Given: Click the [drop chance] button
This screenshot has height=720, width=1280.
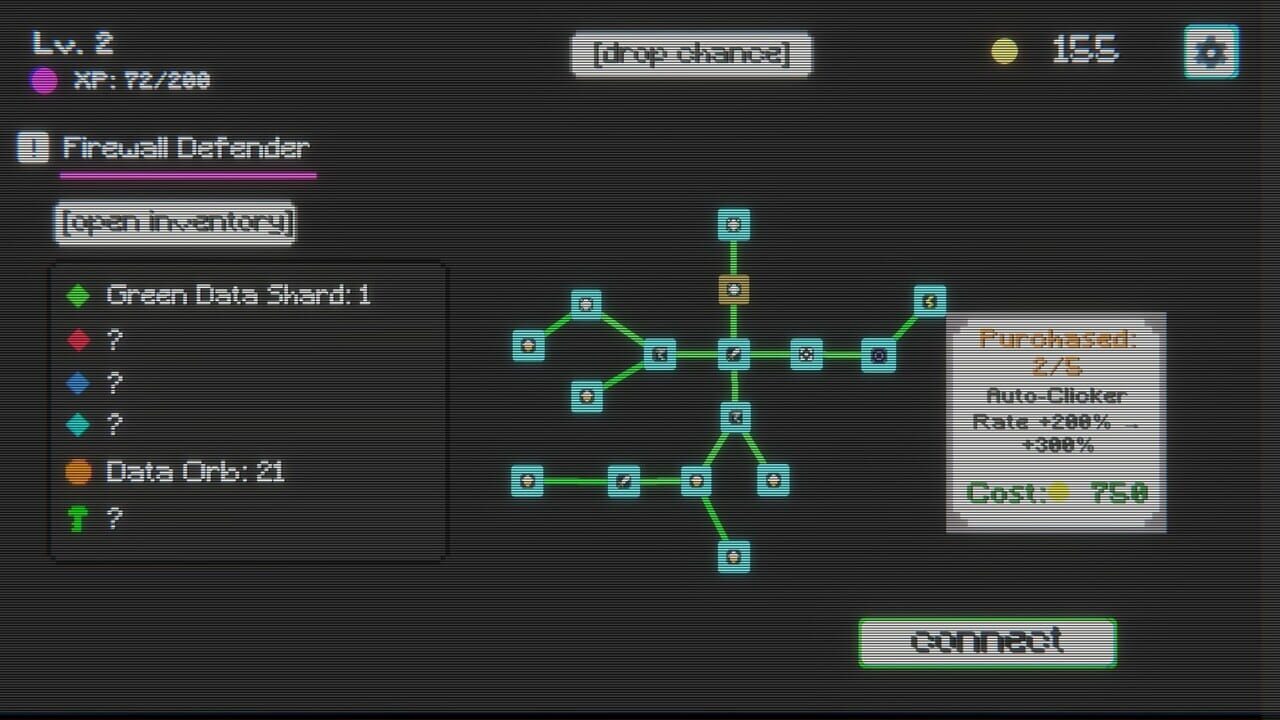Looking at the screenshot, I should (x=692, y=53).
